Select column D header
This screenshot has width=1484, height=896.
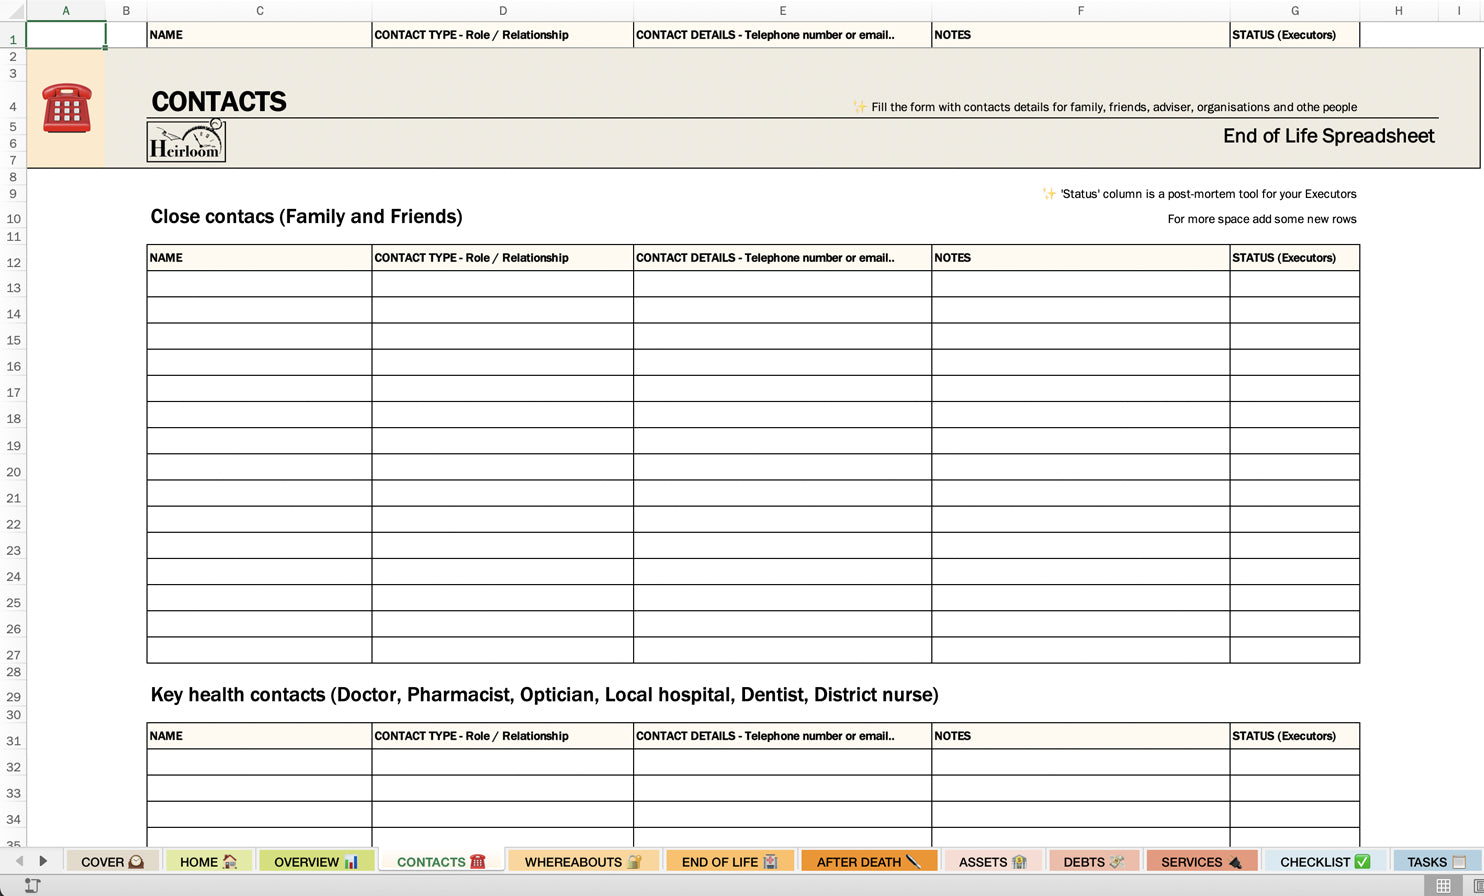502,10
